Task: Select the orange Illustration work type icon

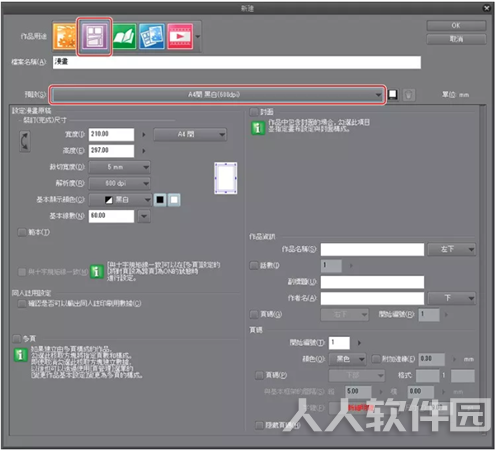Action: pos(64,36)
